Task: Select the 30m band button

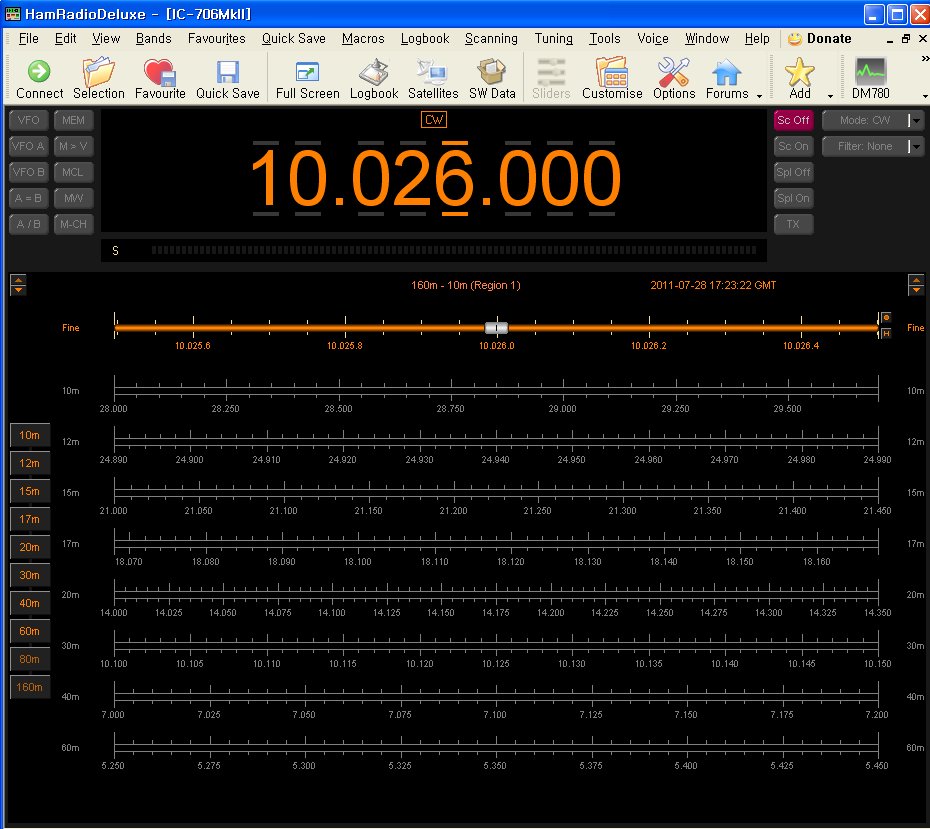Action: coord(30,575)
